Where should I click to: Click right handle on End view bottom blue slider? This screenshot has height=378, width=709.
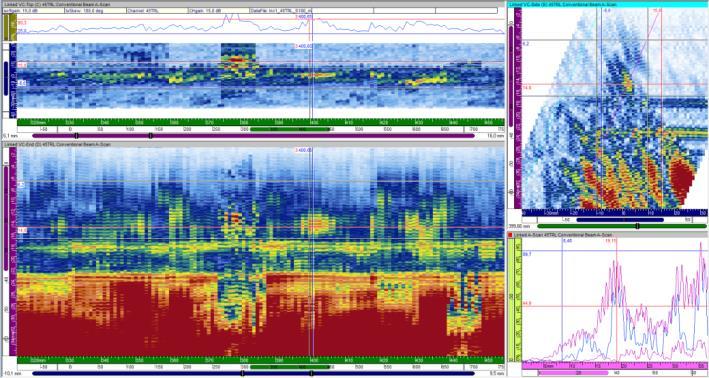tap(311, 373)
